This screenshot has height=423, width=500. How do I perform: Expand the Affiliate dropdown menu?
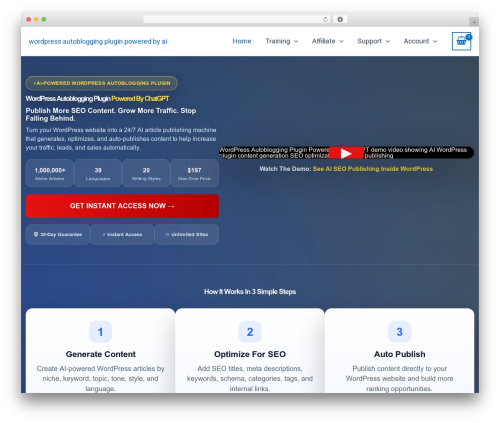(x=327, y=41)
